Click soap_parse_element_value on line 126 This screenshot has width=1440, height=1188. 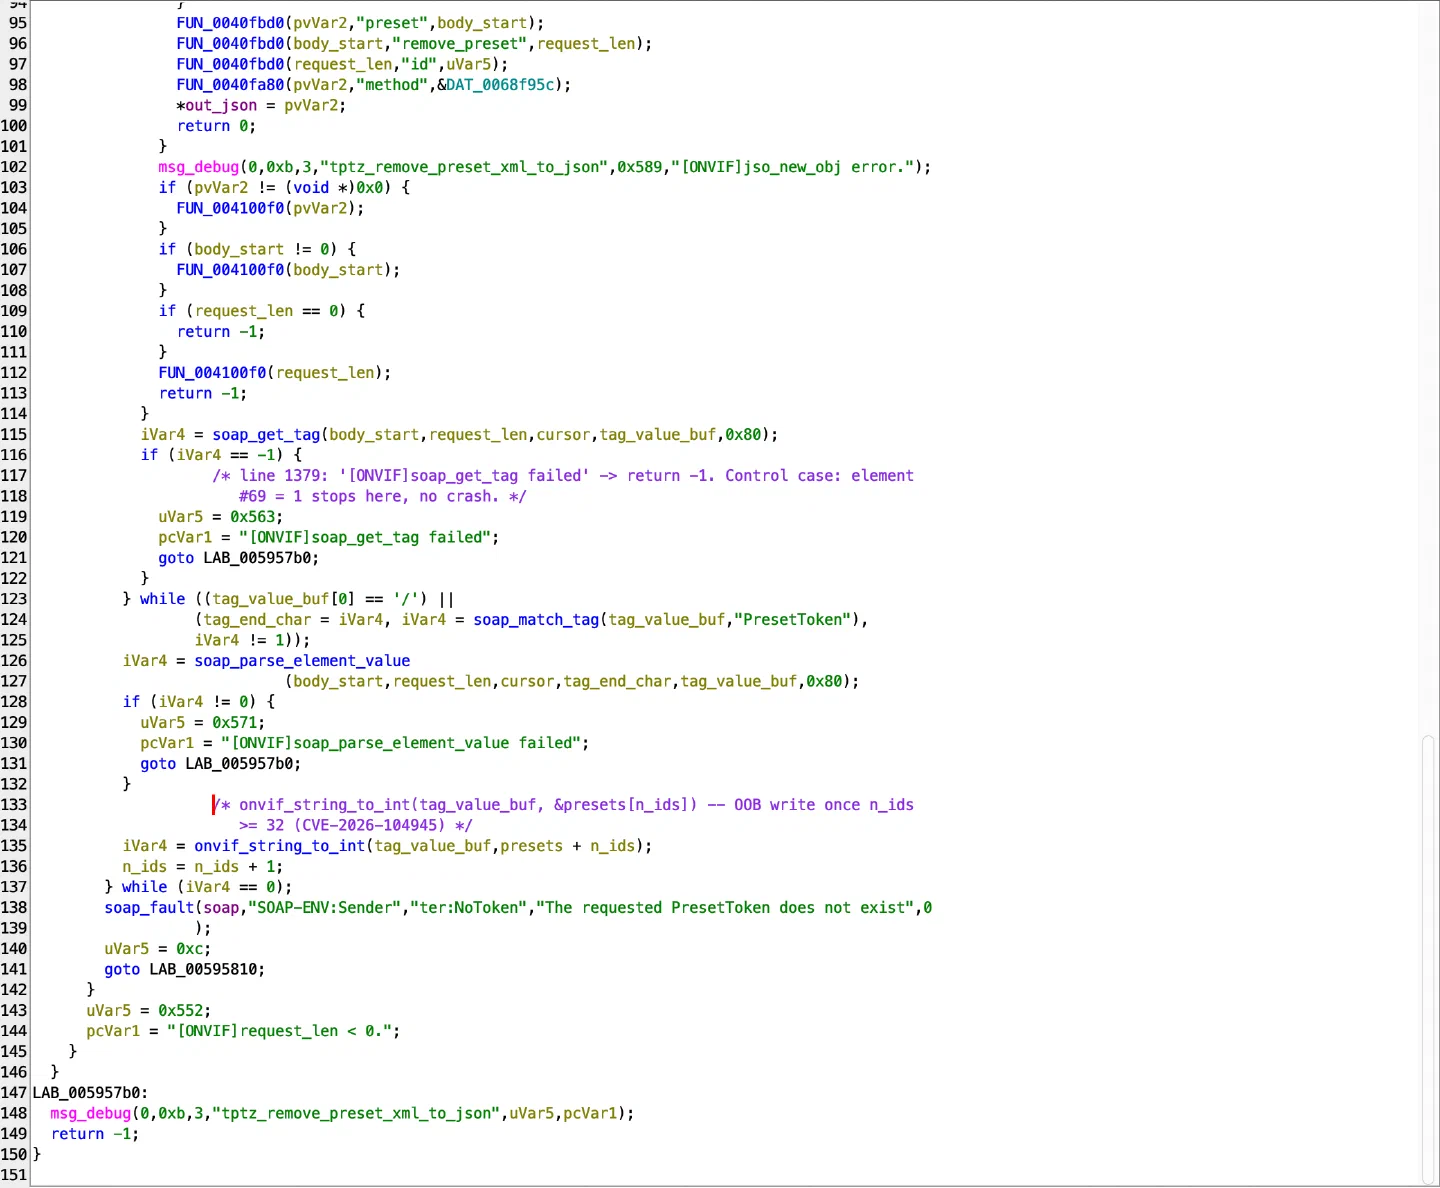point(302,660)
